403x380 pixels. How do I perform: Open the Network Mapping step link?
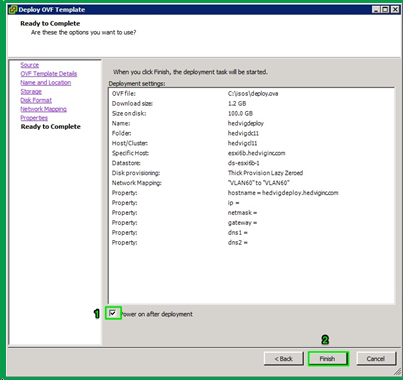[43, 109]
